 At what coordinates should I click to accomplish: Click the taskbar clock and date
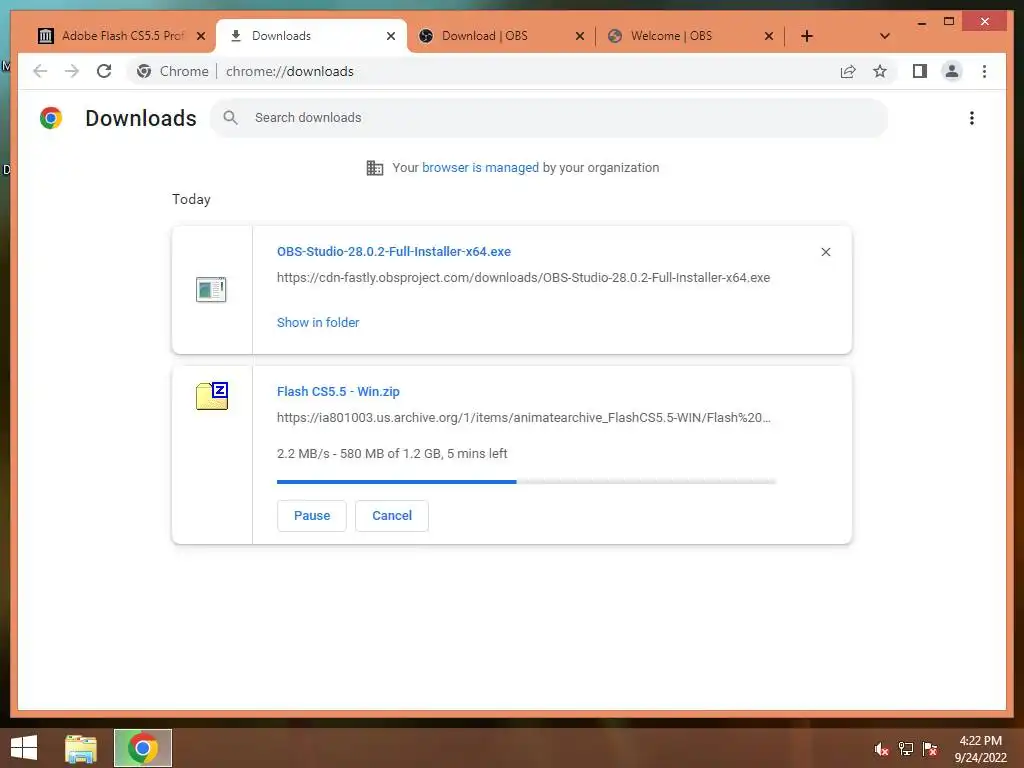pos(981,749)
